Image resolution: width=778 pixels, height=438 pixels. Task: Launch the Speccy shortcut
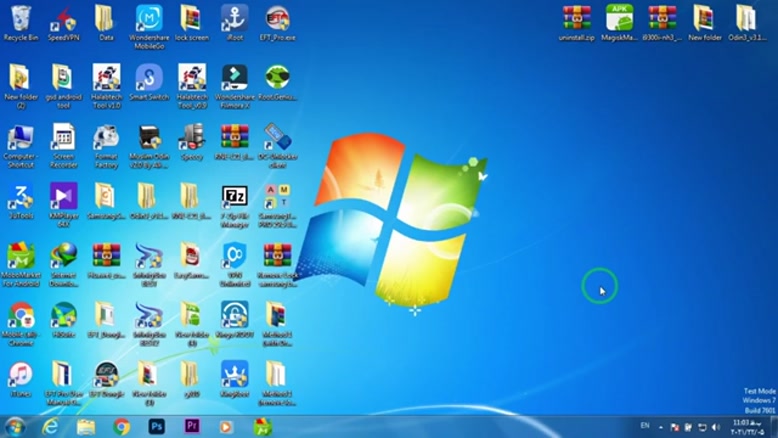(x=192, y=142)
